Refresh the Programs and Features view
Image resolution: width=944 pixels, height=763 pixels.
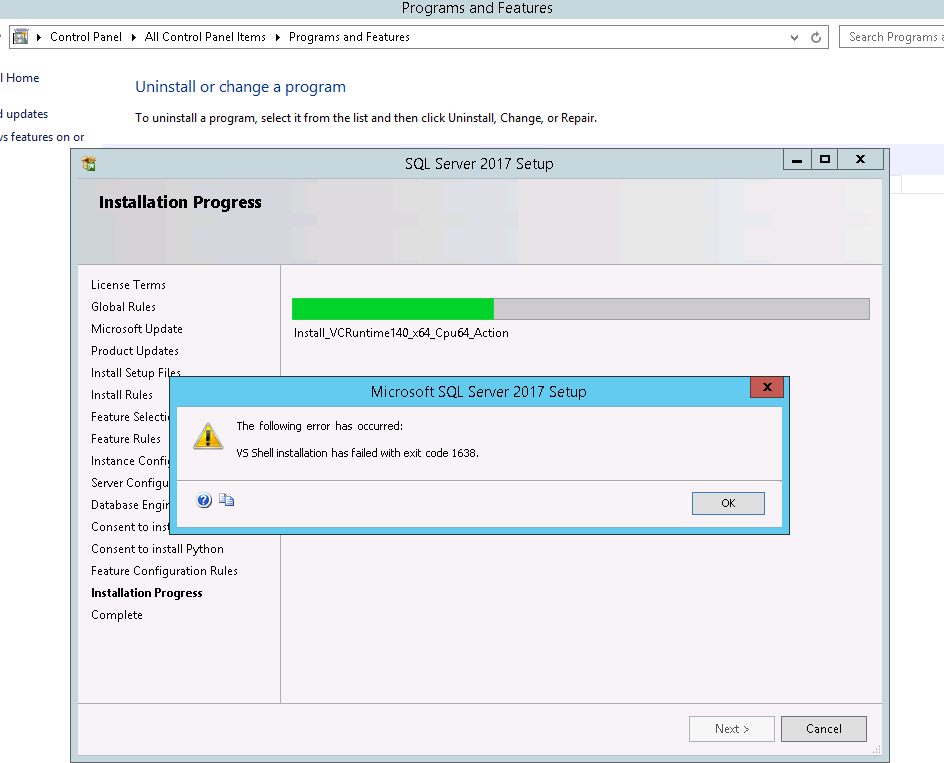click(816, 37)
